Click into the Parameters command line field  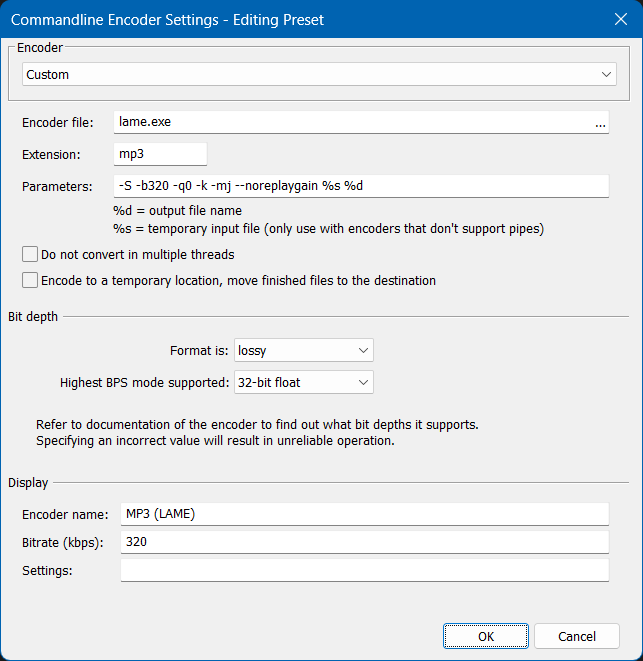click(360, 186)
